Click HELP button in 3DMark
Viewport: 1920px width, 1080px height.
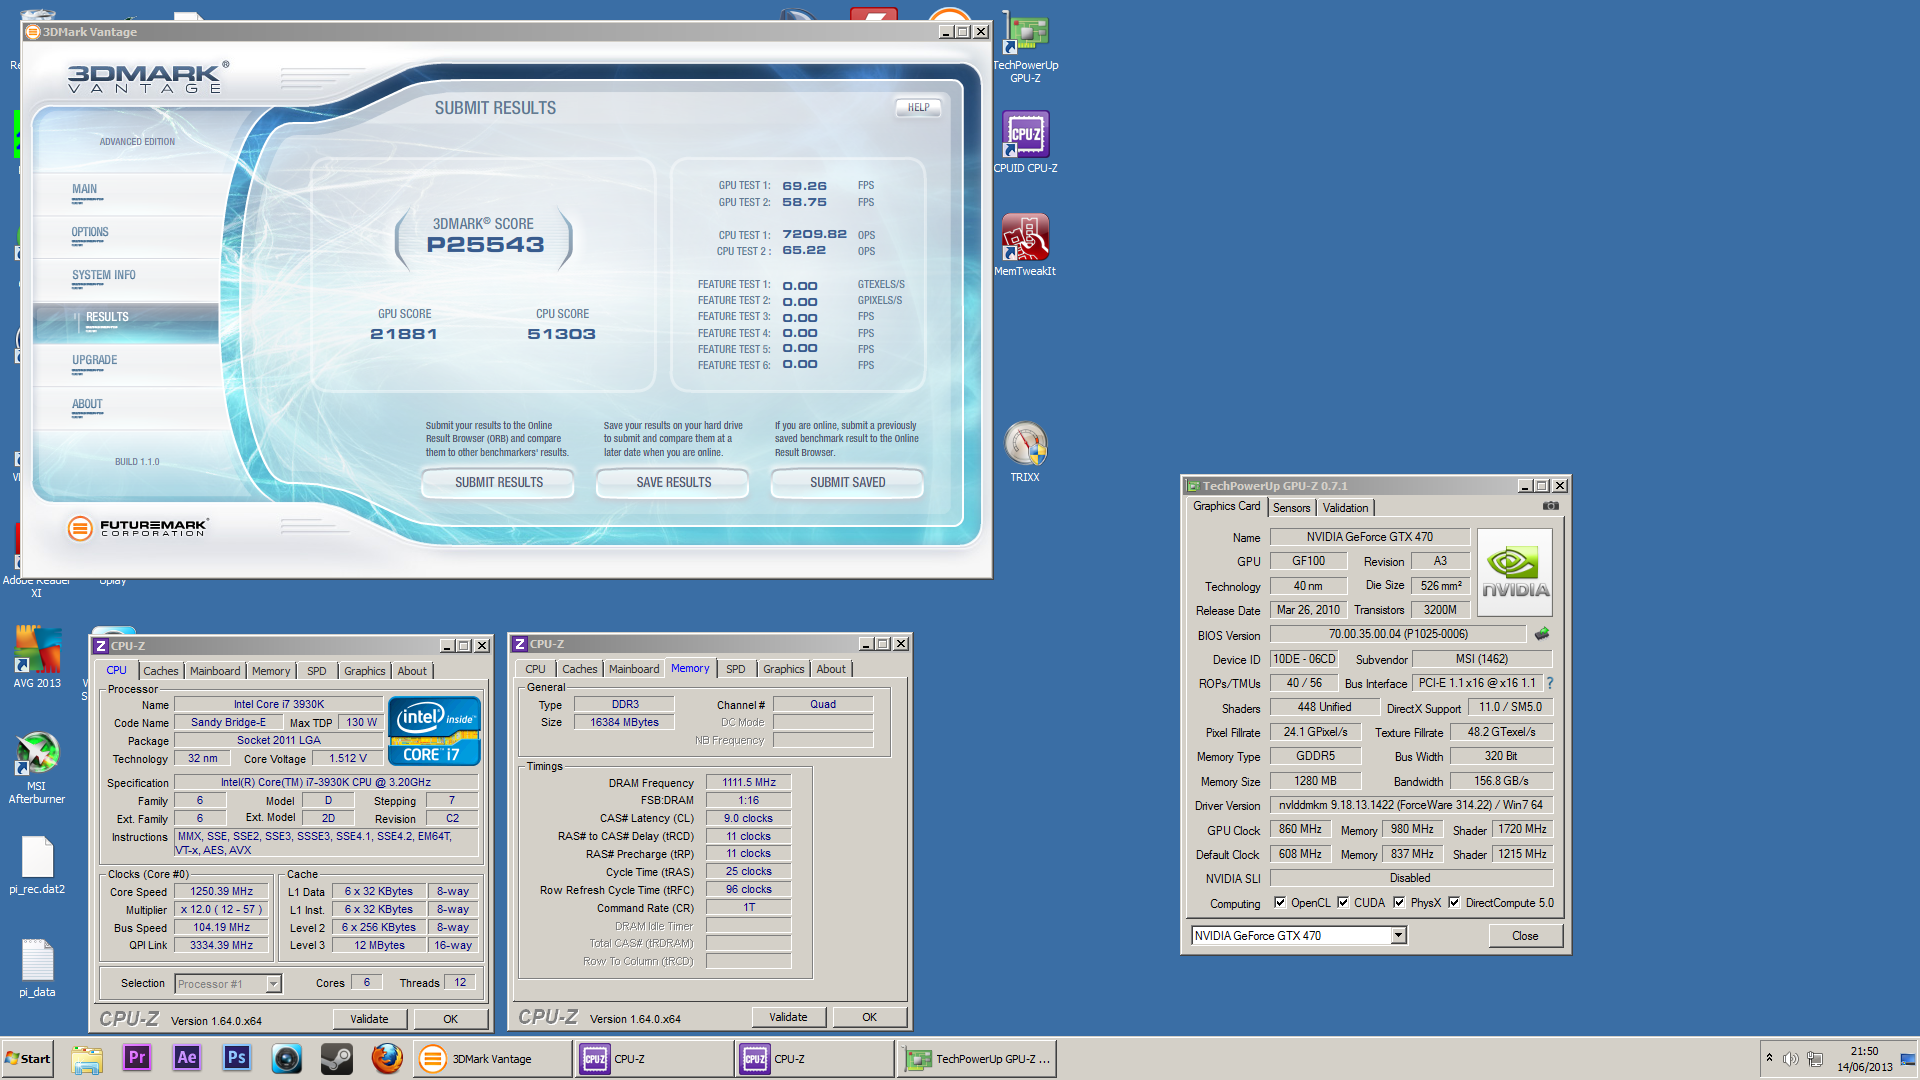[918, 107]
